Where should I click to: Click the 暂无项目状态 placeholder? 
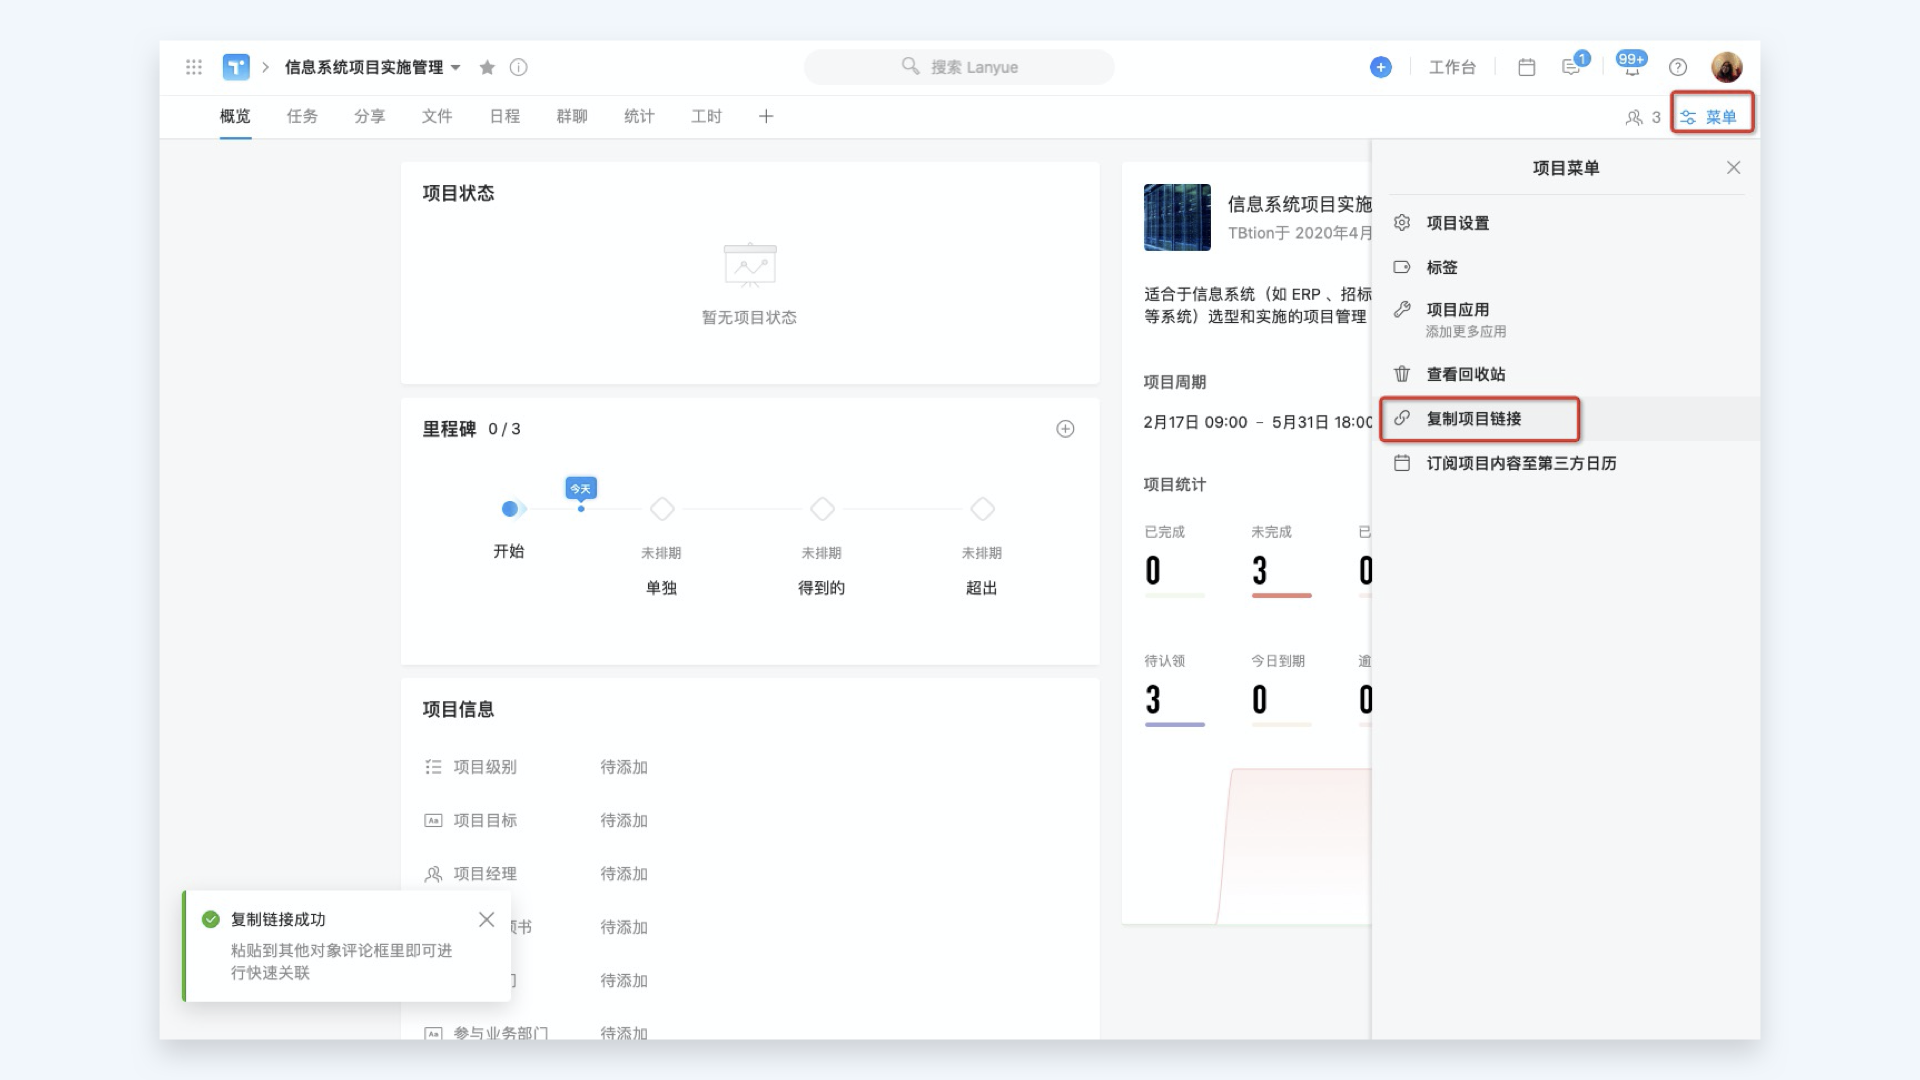749,317
